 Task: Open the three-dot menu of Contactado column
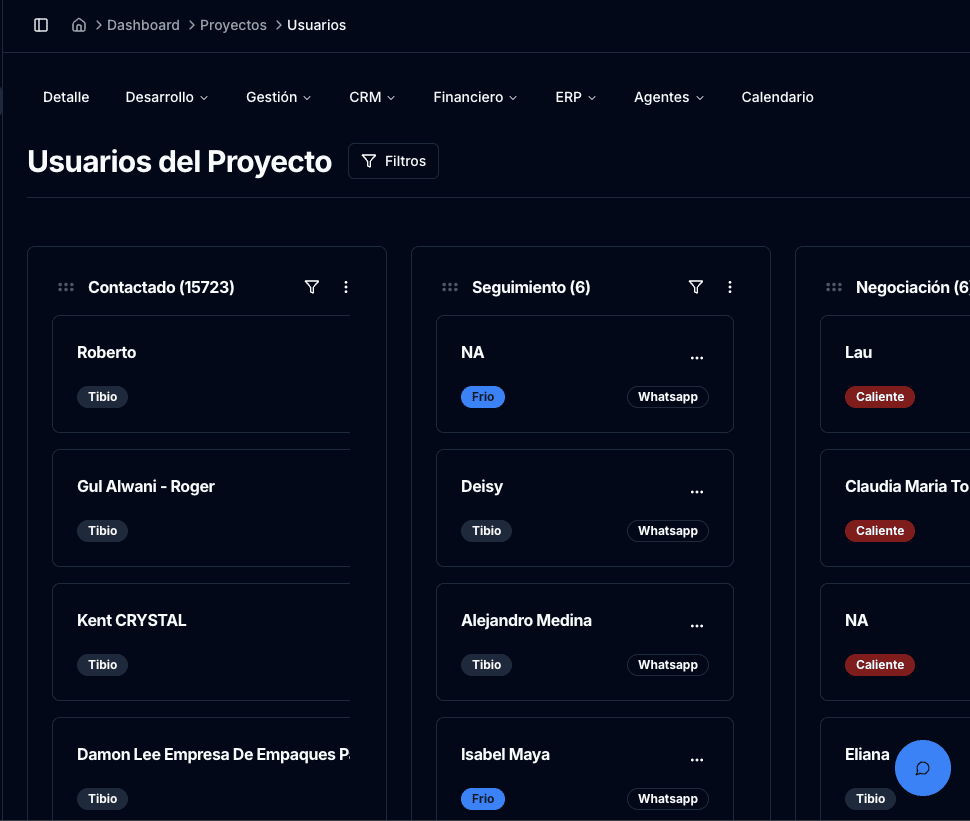click(x=346, y=287)
